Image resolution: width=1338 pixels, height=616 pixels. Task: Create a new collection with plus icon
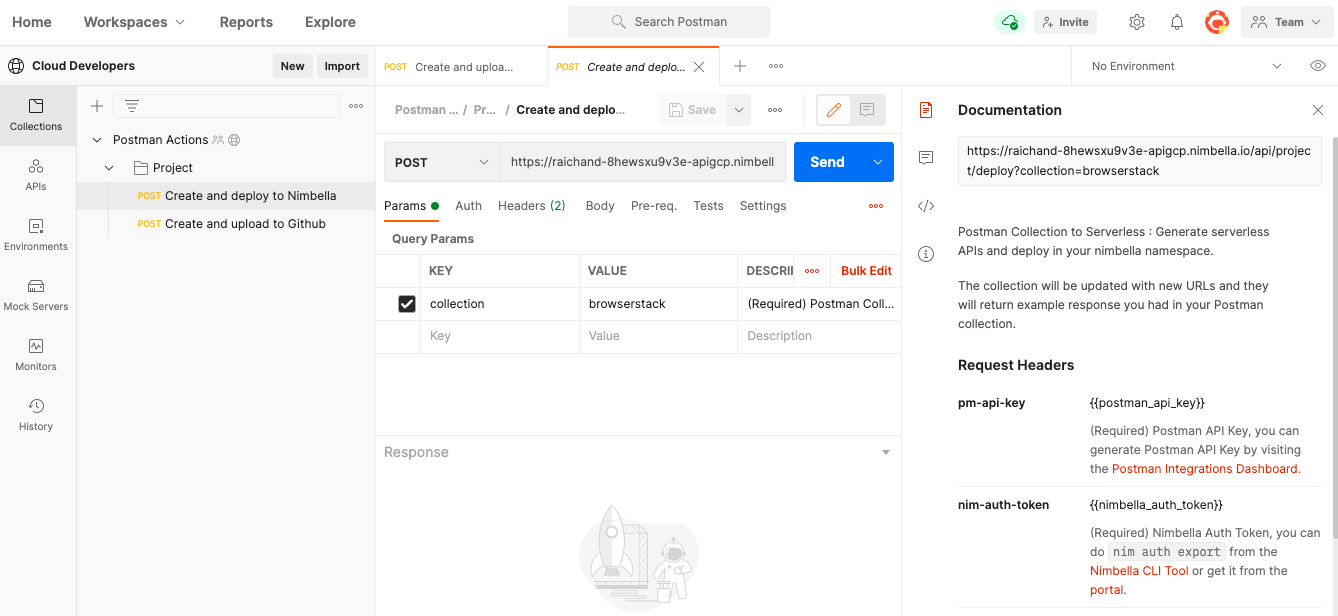click(97, 106)
